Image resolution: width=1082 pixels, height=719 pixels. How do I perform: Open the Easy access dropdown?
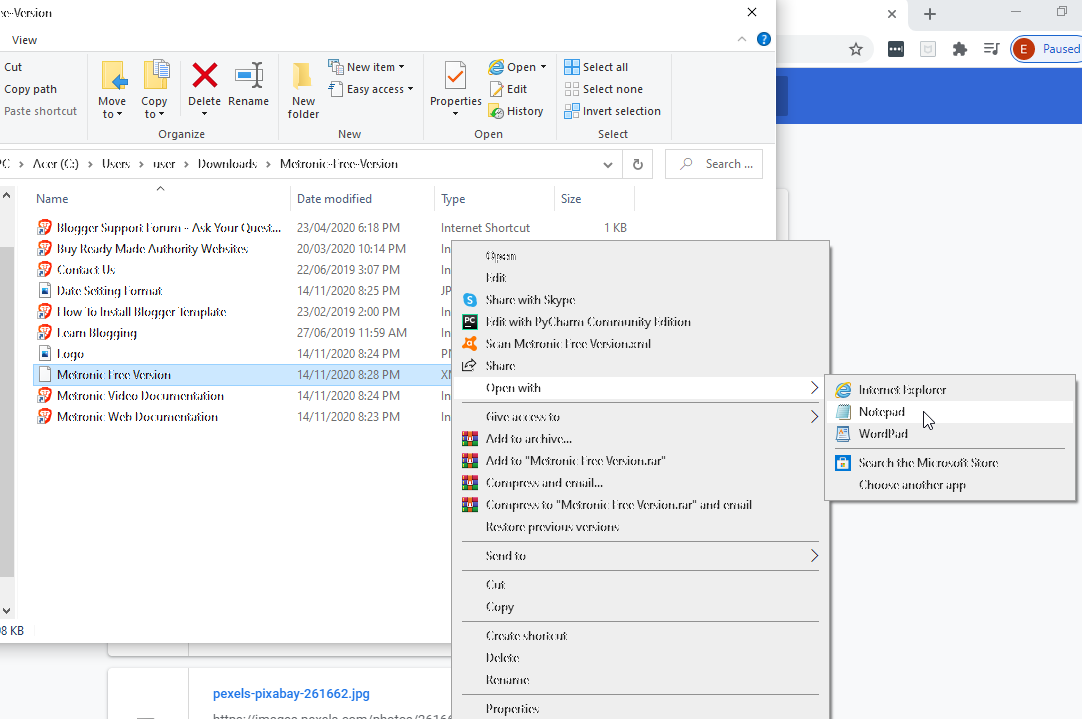pos(371,89)
